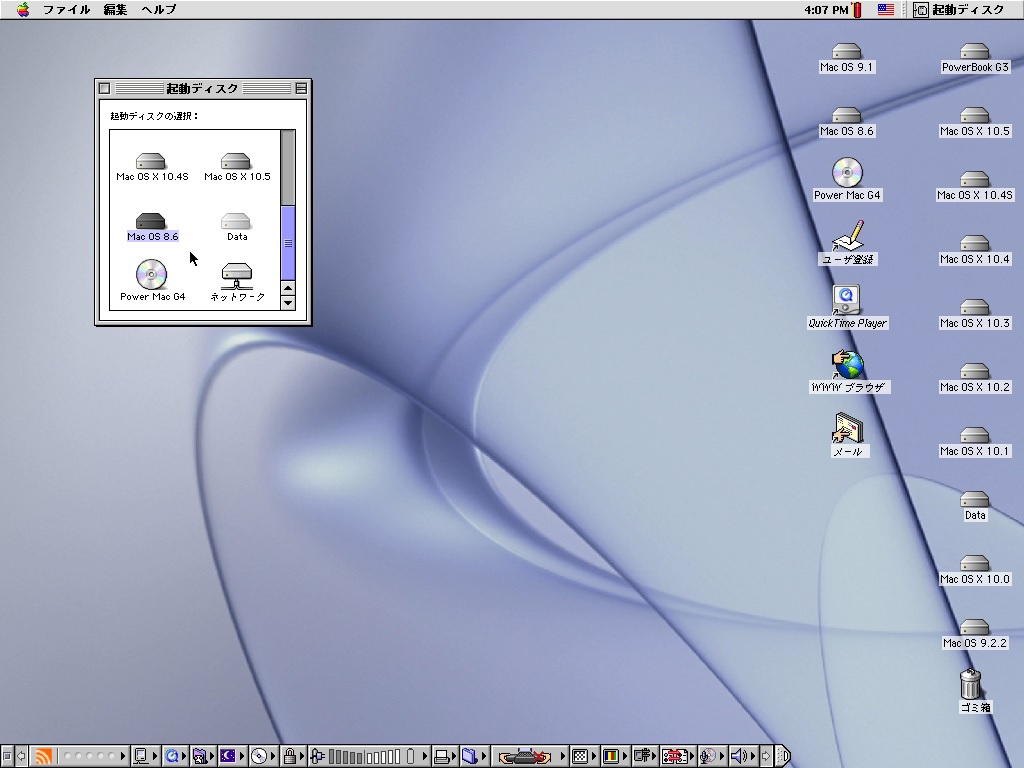
Task: Click the Startup Disk list scrollbar thumb
Action: [x=288, y=243]
